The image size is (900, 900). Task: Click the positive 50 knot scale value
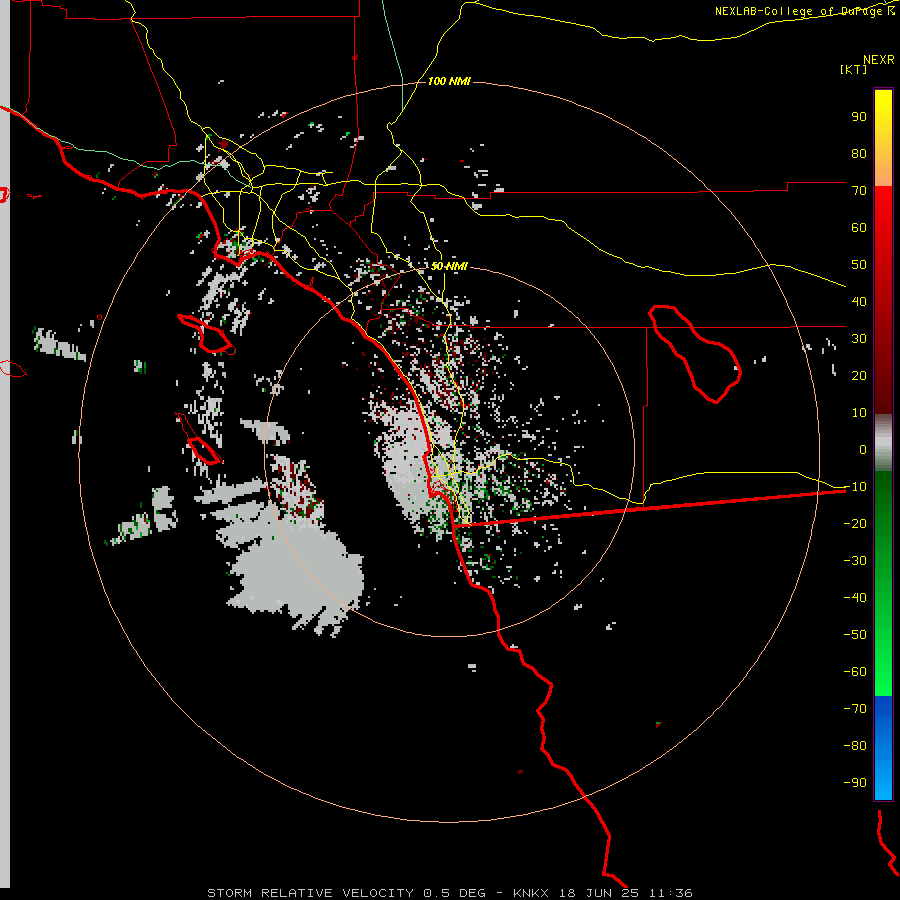(x=859, y=265)
